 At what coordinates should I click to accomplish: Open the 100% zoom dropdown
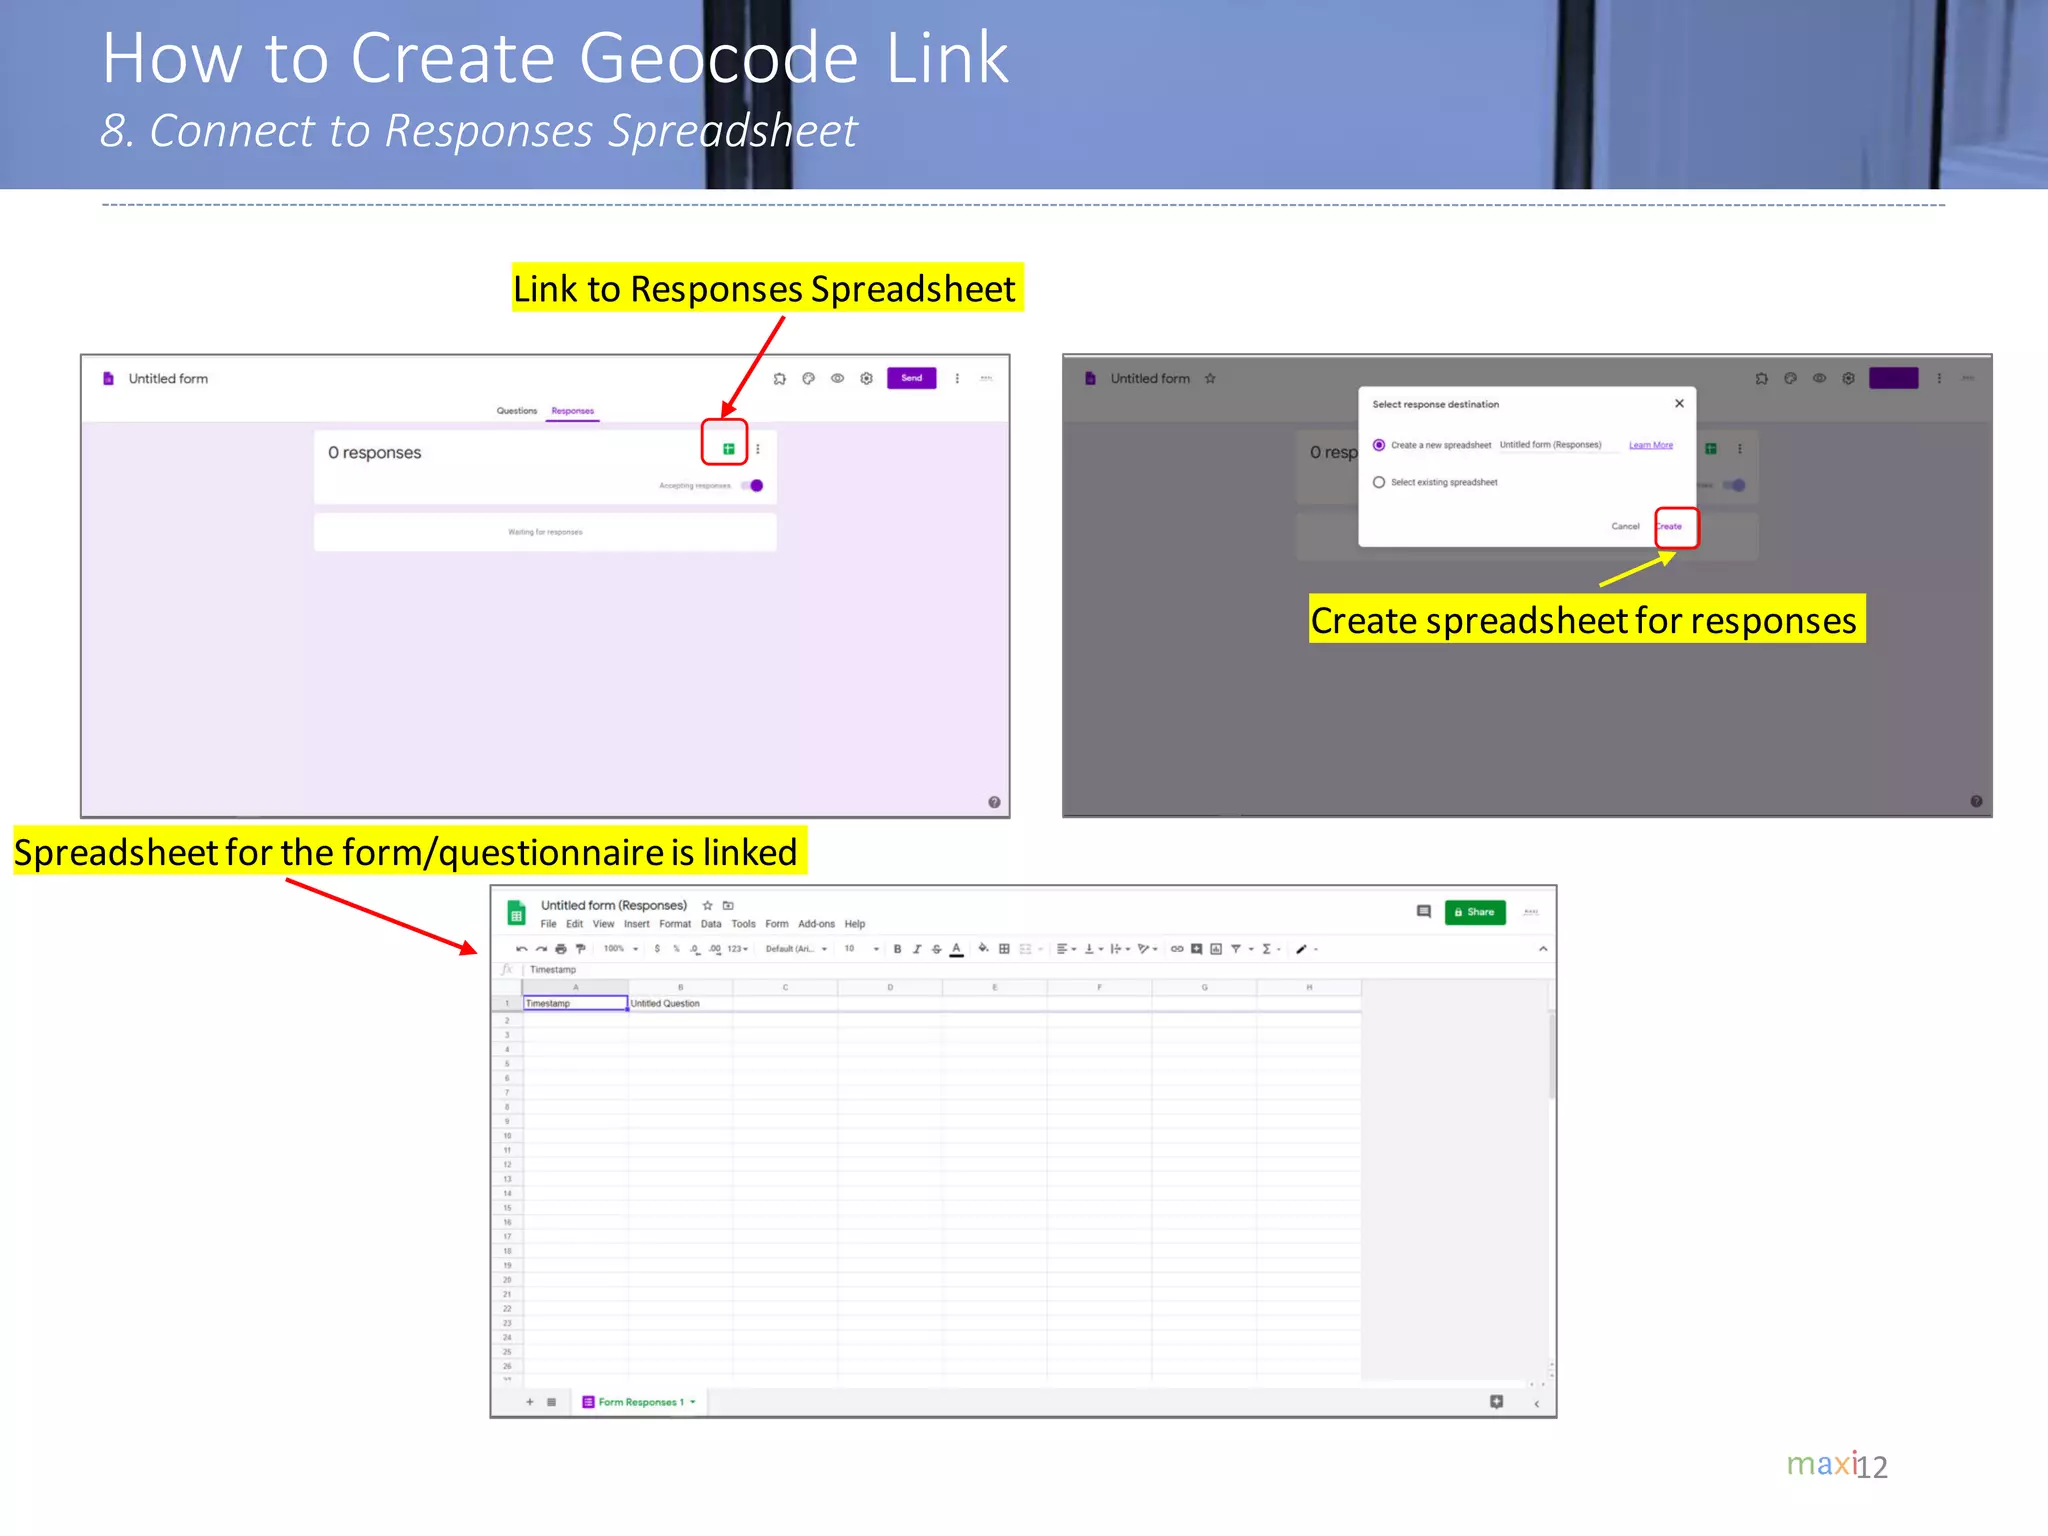click(x=620, y=949)
